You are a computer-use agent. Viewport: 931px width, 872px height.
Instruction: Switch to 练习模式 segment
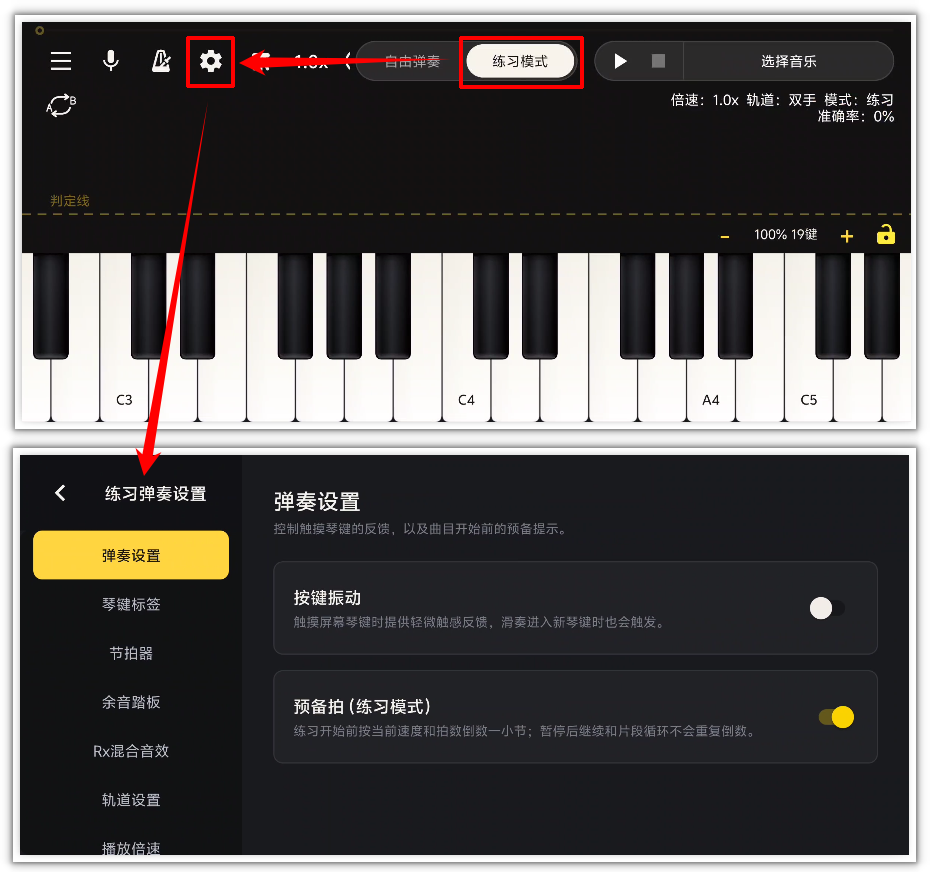[520, 61]
